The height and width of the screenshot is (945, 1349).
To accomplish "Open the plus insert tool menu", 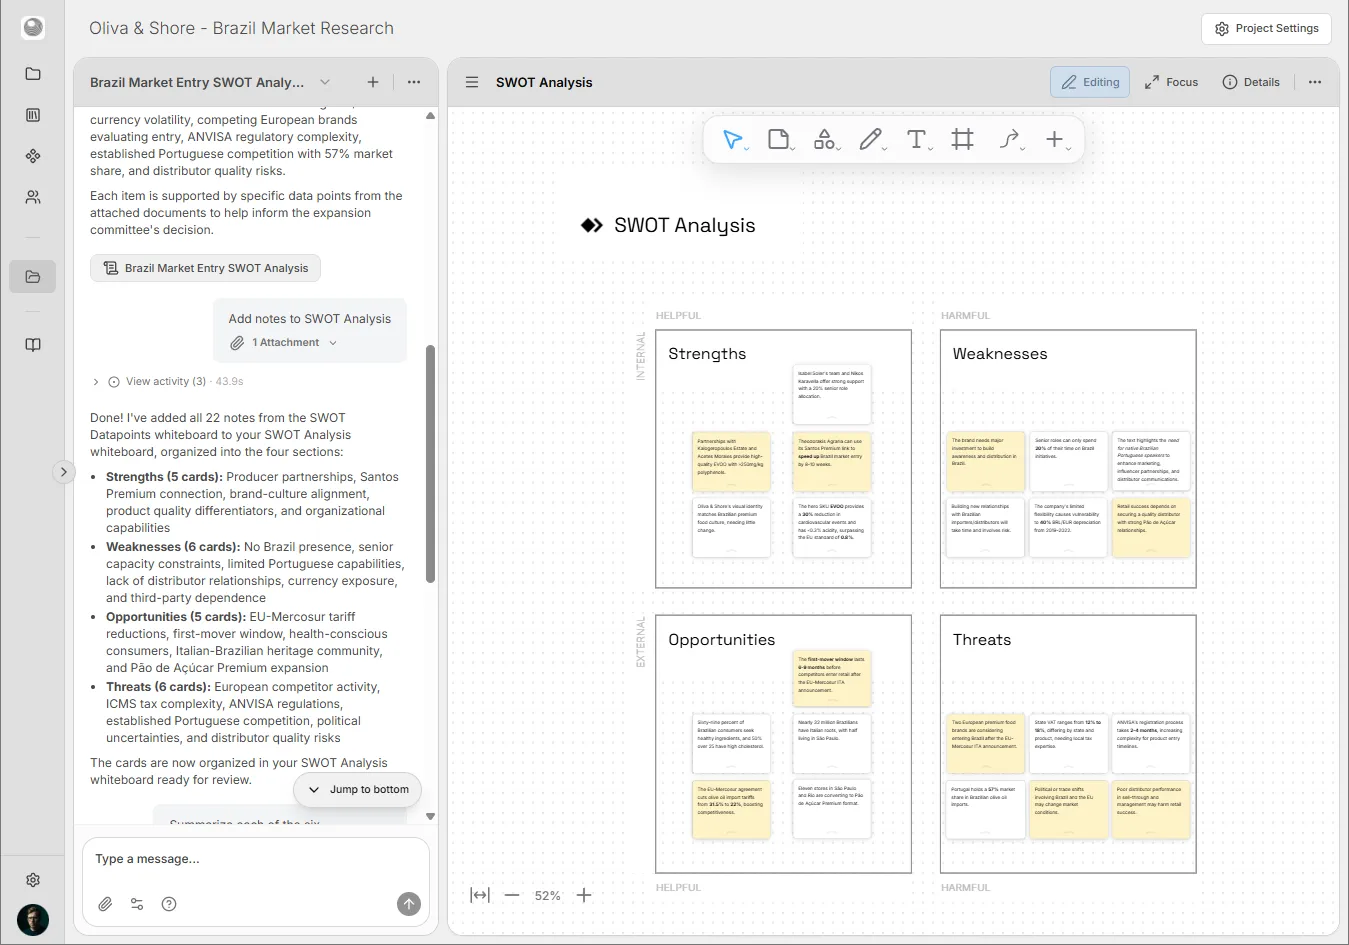I will 1056,140.
